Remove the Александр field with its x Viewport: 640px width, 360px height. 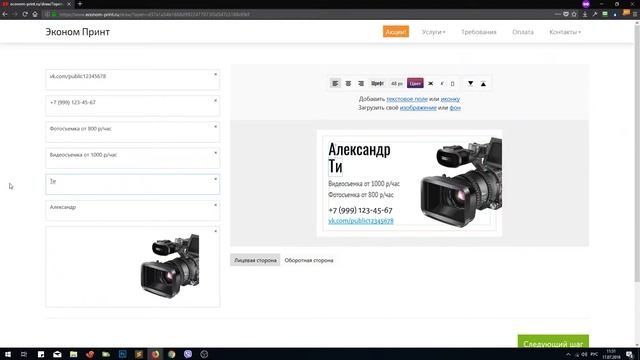tap(216, 205)
